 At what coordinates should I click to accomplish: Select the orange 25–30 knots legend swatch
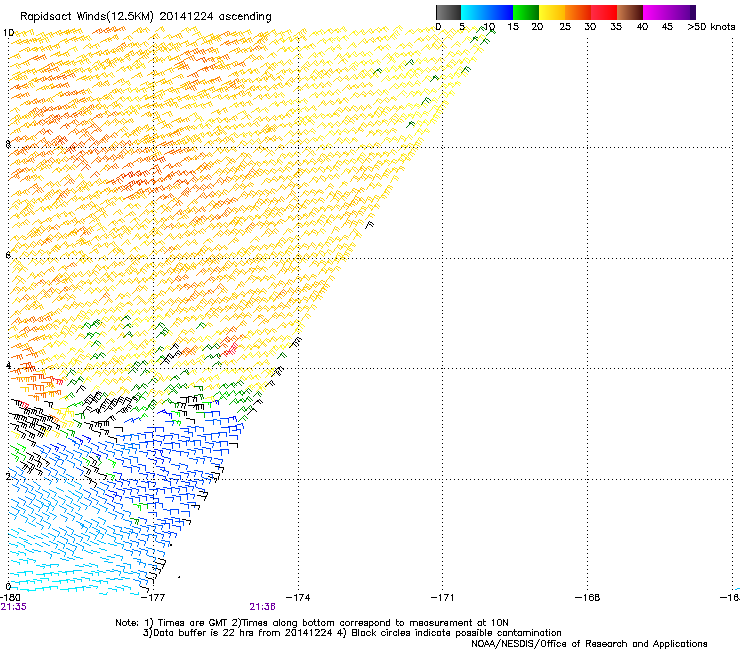click(x=578, y=12)
